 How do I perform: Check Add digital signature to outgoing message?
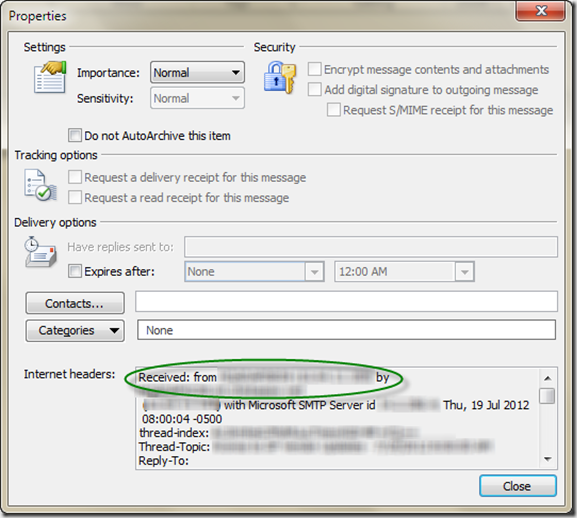click(x=314, y=89)
